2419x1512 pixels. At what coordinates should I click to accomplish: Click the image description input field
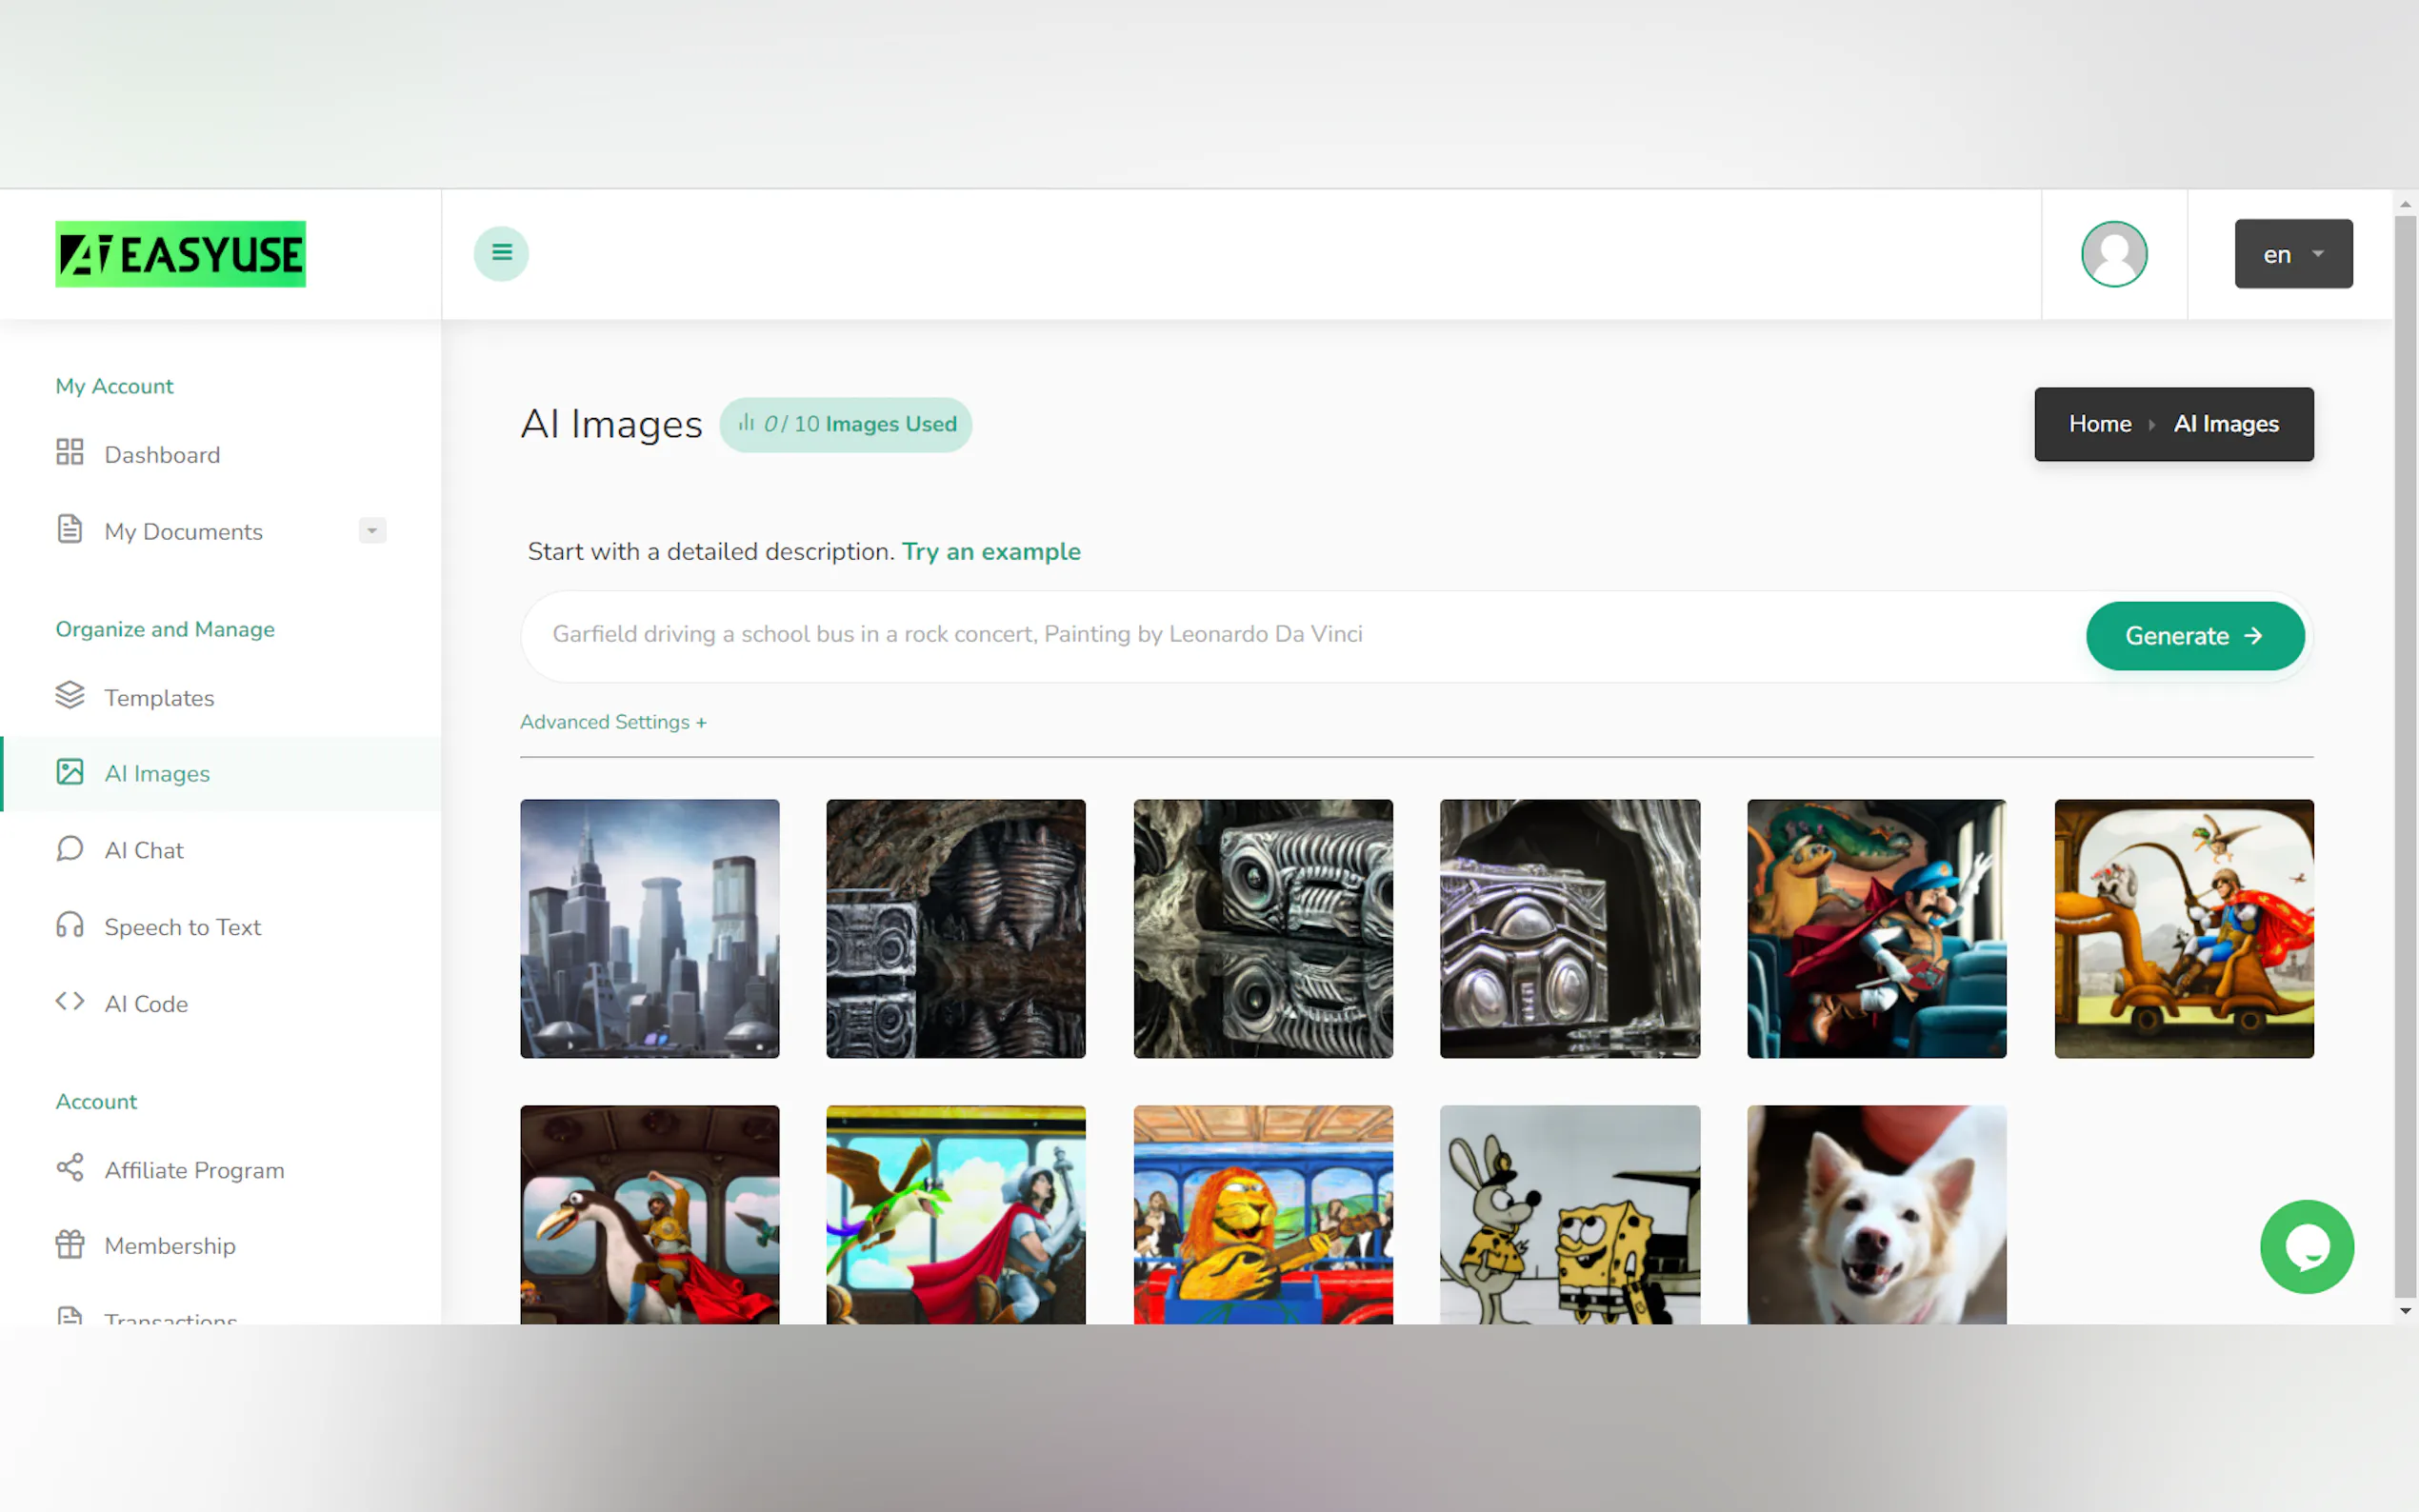(x=1300, y=635)
